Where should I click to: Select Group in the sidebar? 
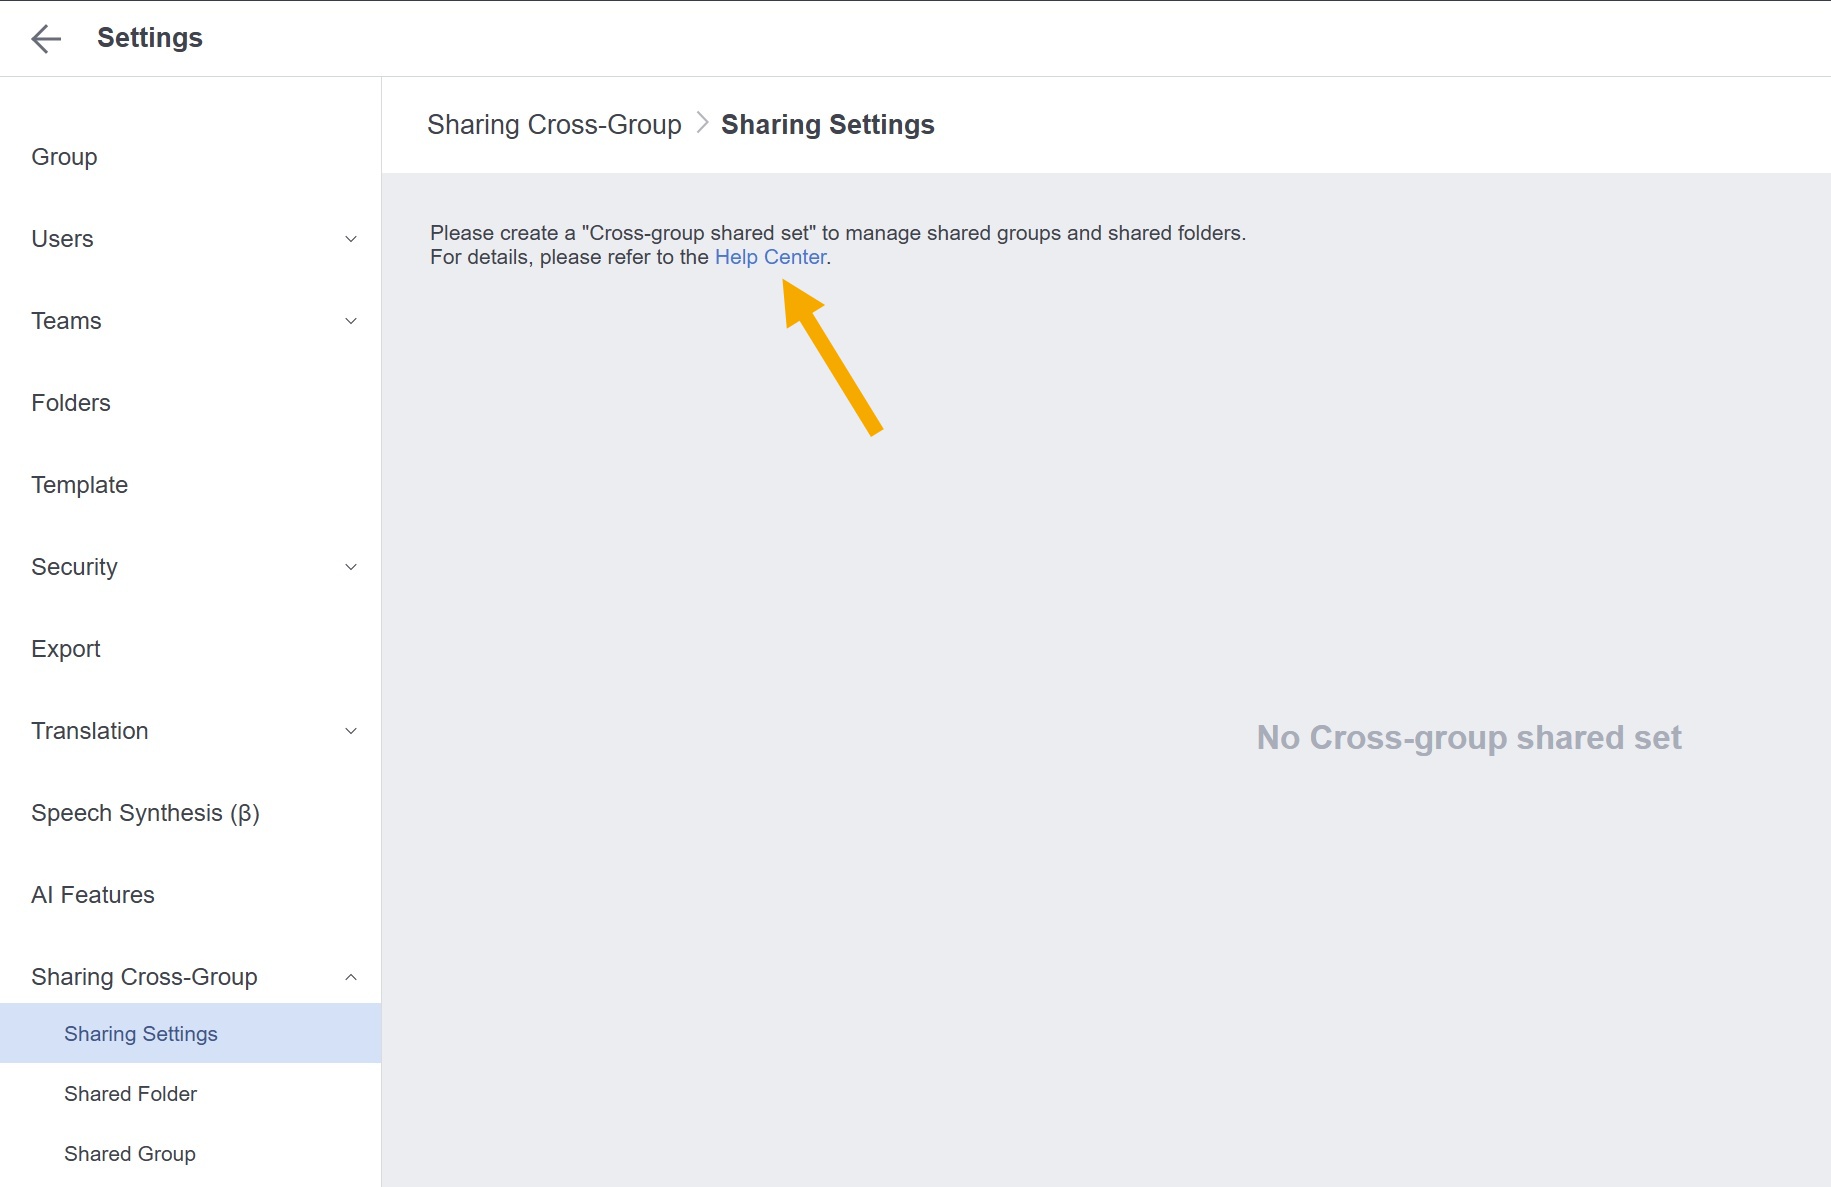64,157
